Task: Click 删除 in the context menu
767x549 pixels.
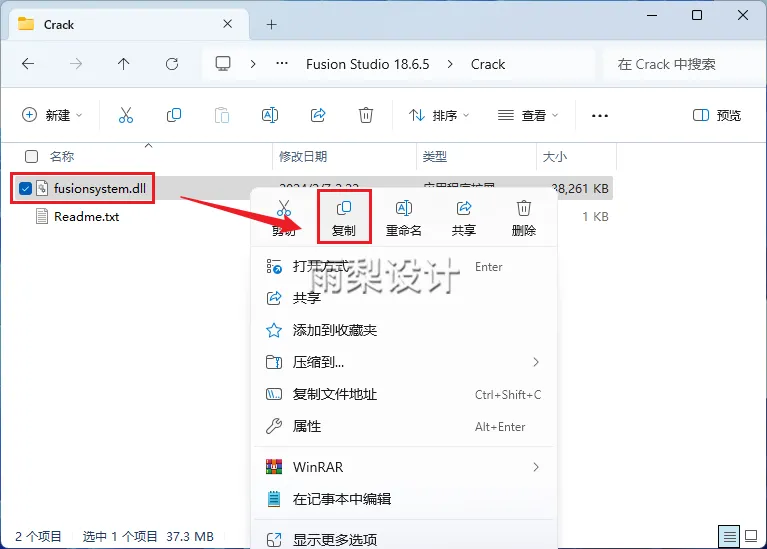Action: [524, 217]
